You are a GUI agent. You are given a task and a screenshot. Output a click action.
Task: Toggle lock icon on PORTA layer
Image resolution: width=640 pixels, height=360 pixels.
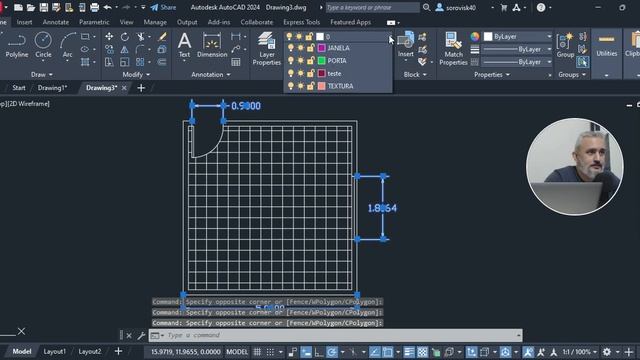point(311,60)
